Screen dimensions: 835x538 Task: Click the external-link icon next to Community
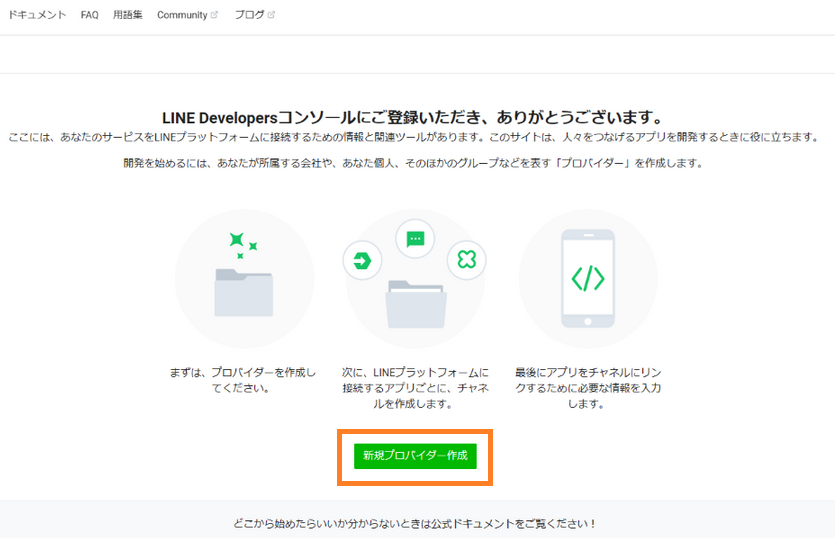coord(214,15)
